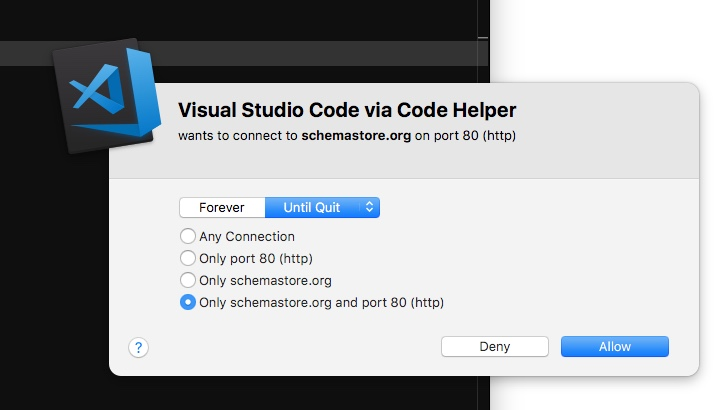Viewport: 716px width, 410px height.
Task: Choose Only port 80 (http) radio option
Action: point(188,258)
